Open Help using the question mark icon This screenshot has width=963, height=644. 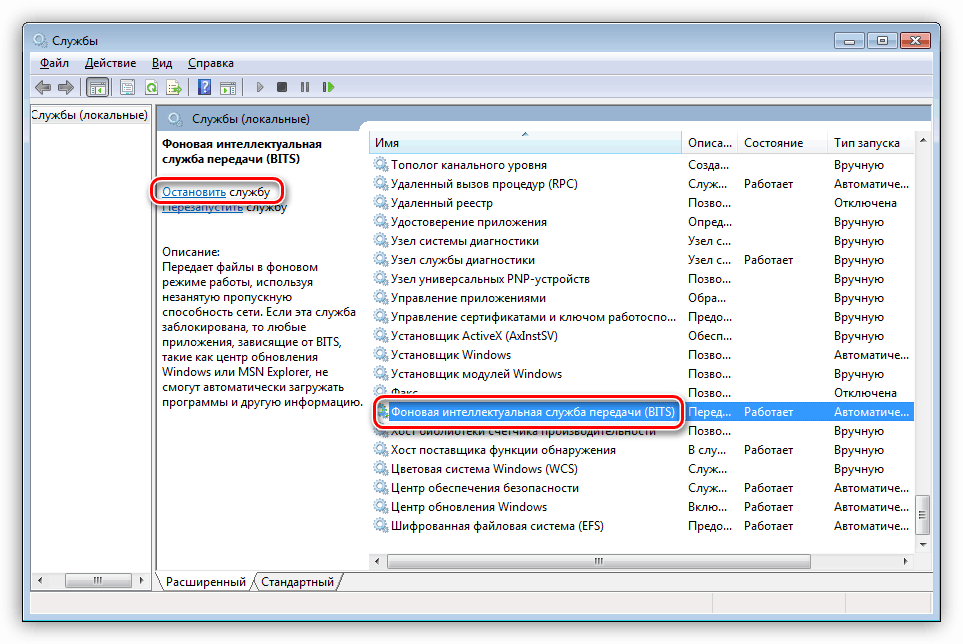tap(205, 87)
